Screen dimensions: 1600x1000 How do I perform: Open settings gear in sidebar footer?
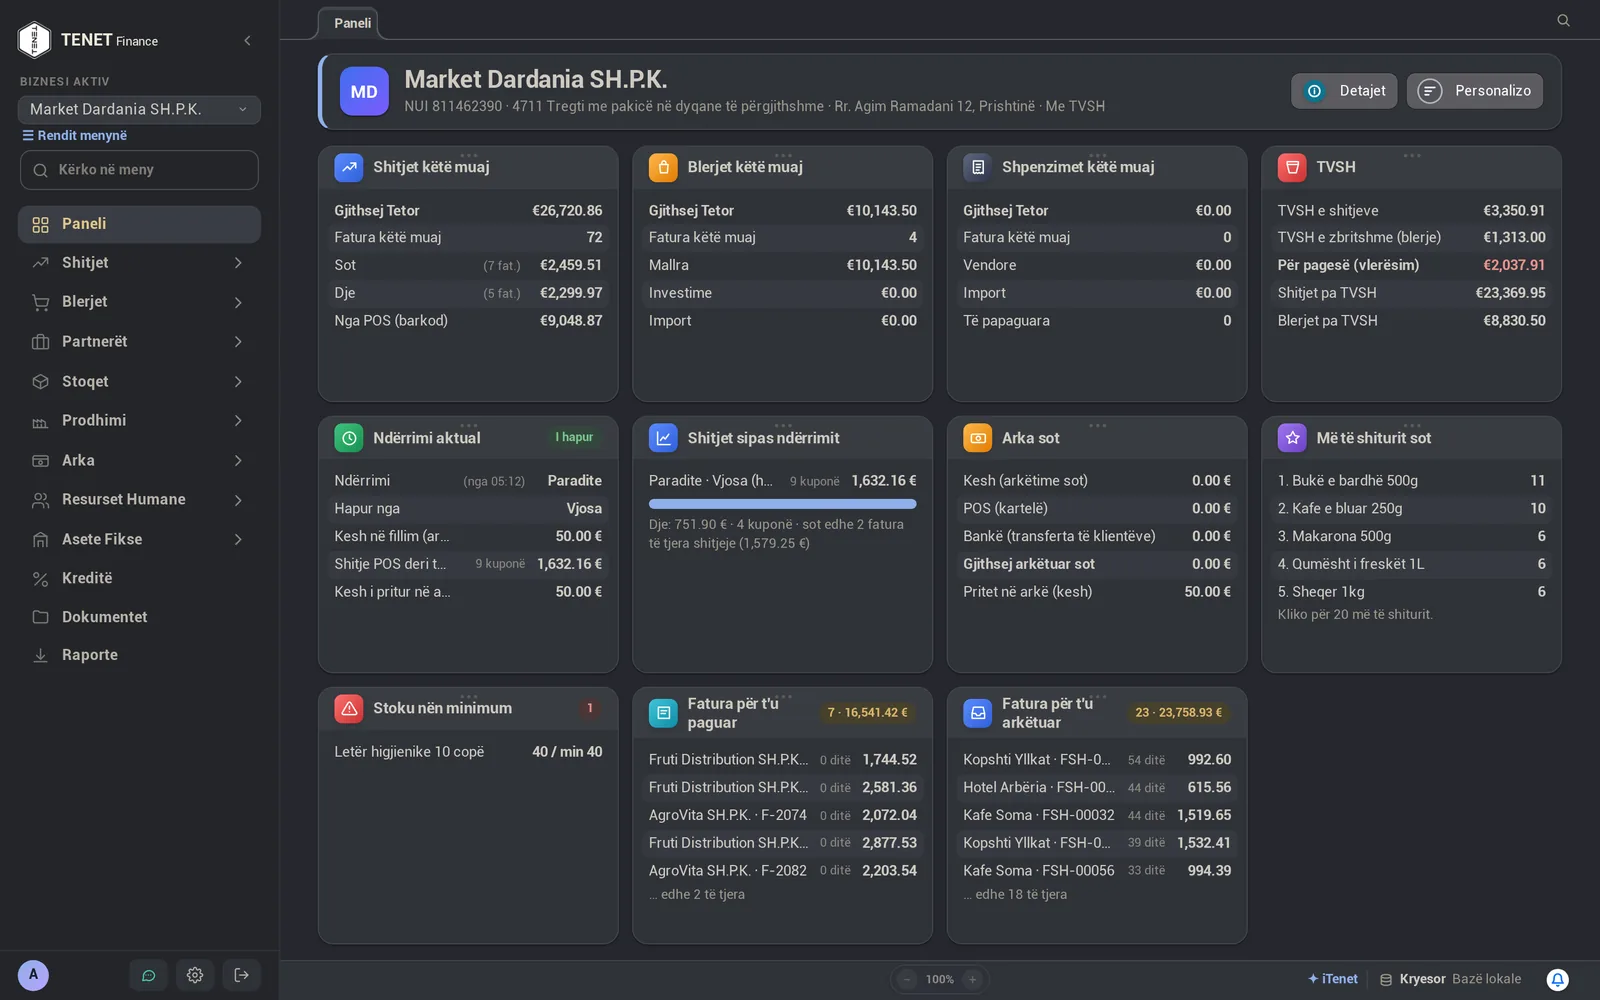195,975
